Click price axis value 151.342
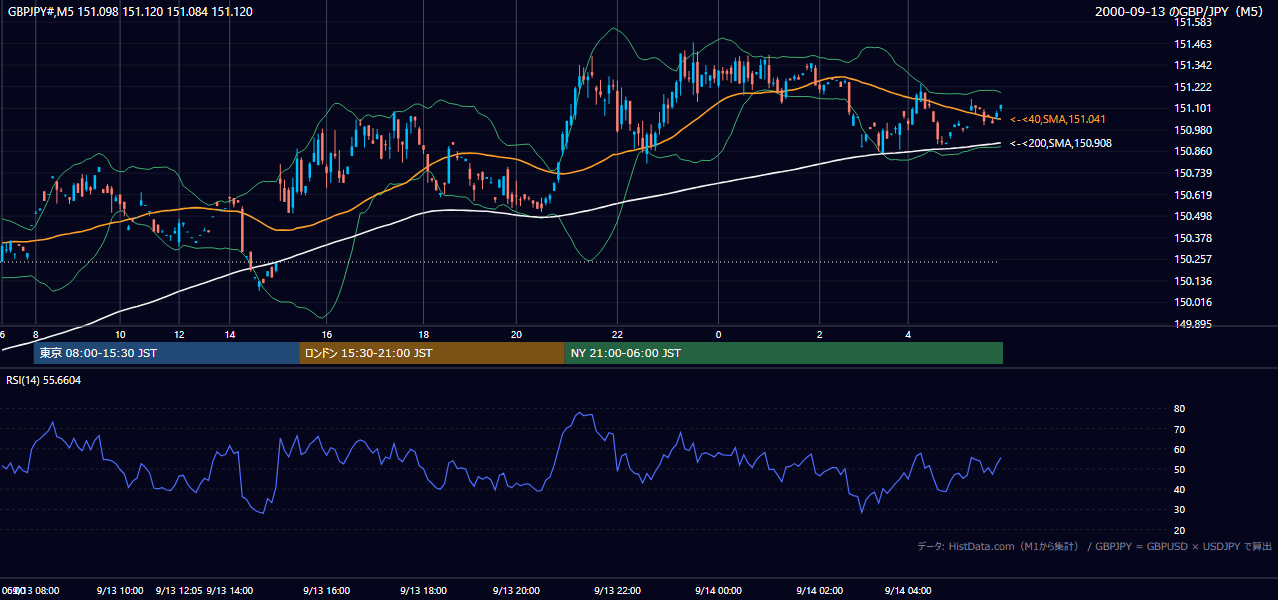Image resolution: width=1278 pixels, height=600 pixels. (x=1192, y=65)
